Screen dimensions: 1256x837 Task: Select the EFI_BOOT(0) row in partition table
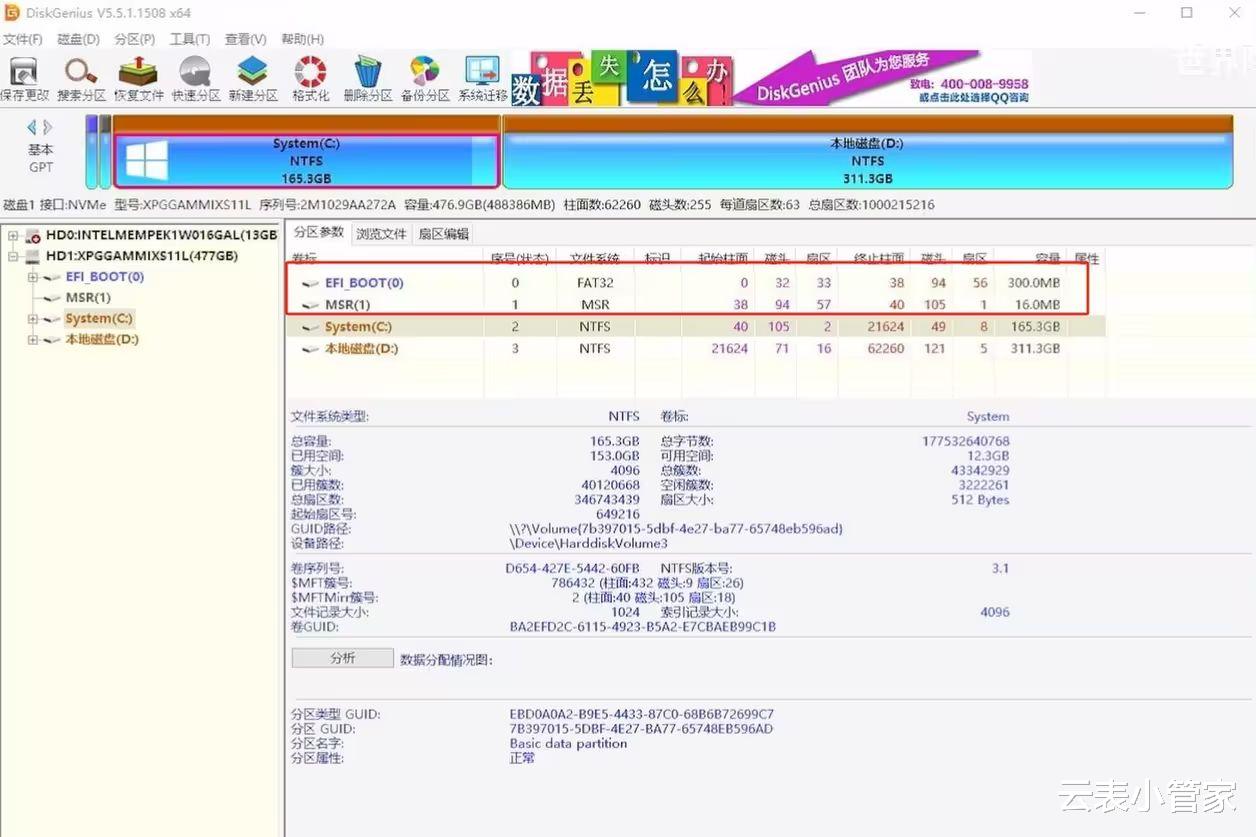coord(695,283)
